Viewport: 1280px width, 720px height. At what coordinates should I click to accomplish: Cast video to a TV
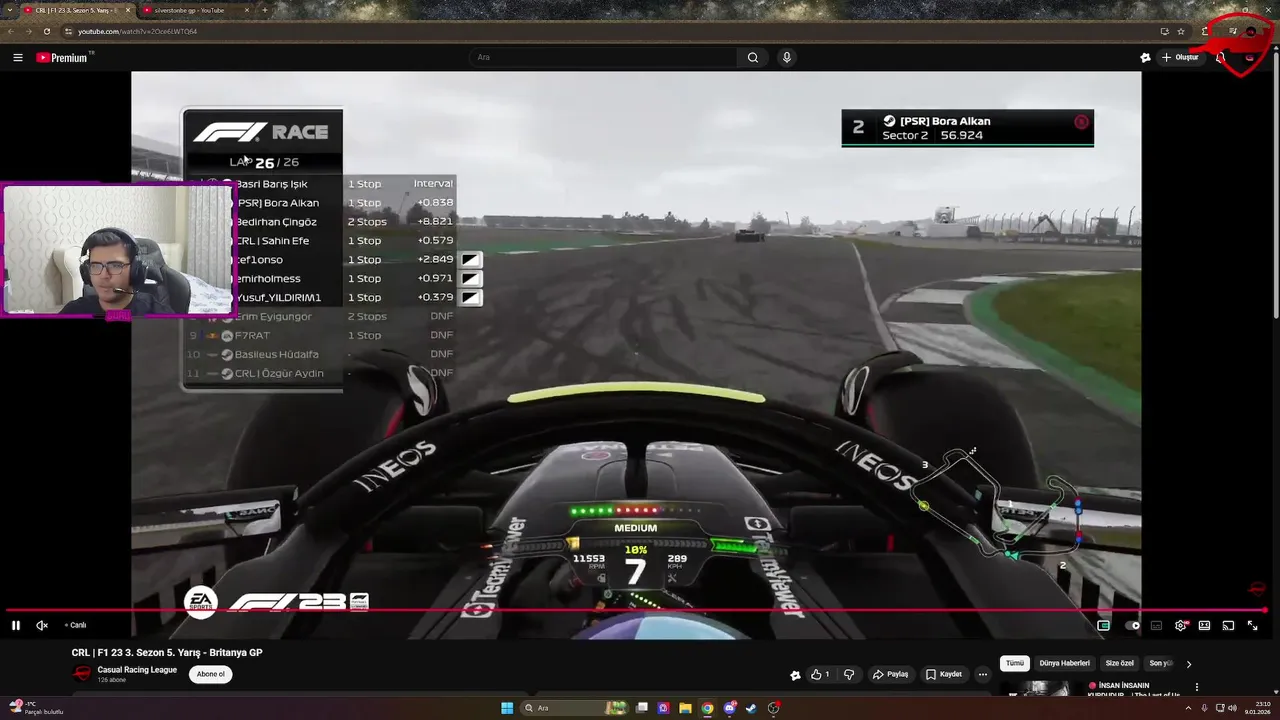click(x=1228, y=626)
